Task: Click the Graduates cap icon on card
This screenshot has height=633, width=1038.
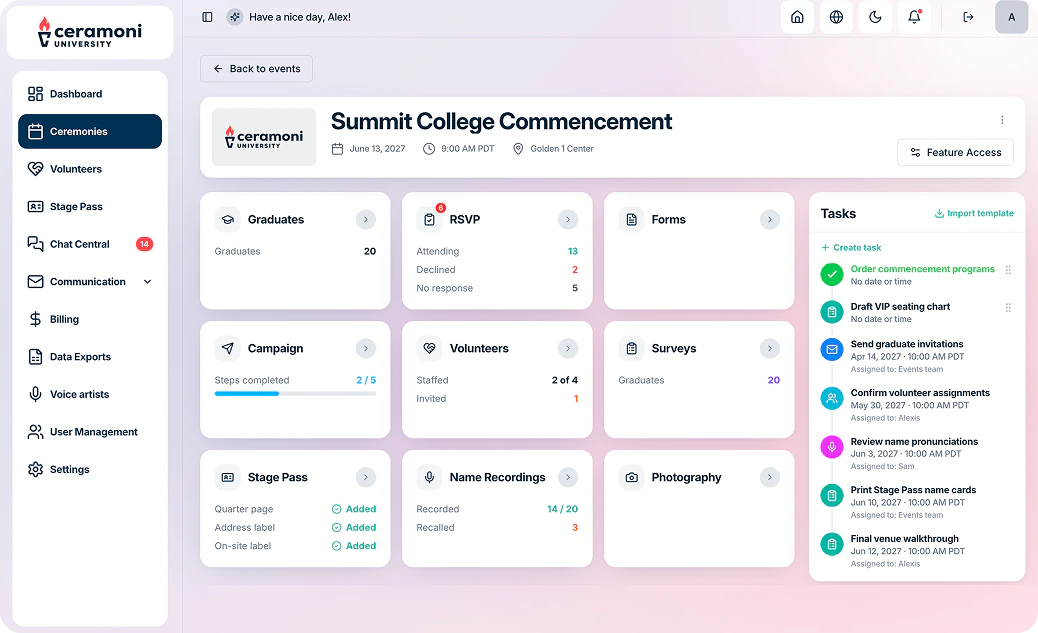Action: pos(228,219)
